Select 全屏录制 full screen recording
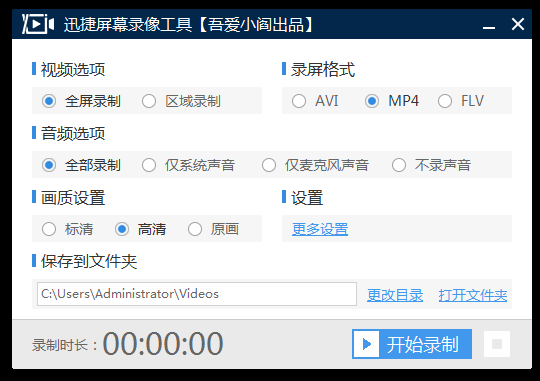This screenshot has width=540, height=381. click(81, 101)
